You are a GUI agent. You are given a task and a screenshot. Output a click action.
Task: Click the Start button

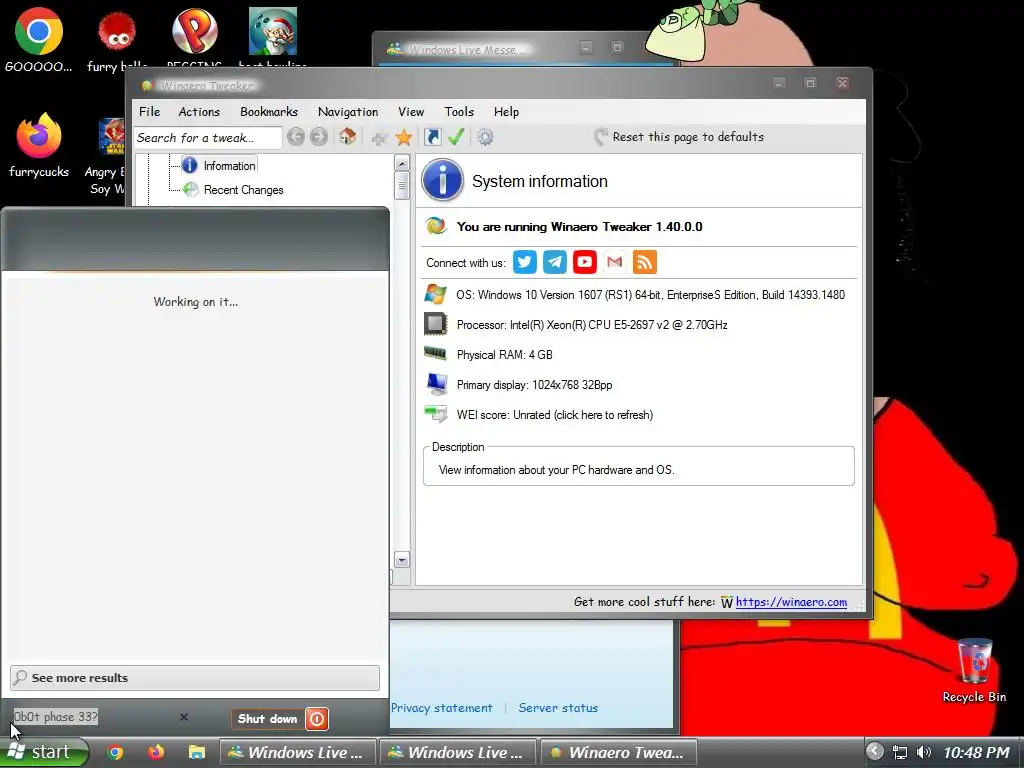(43, 752)
